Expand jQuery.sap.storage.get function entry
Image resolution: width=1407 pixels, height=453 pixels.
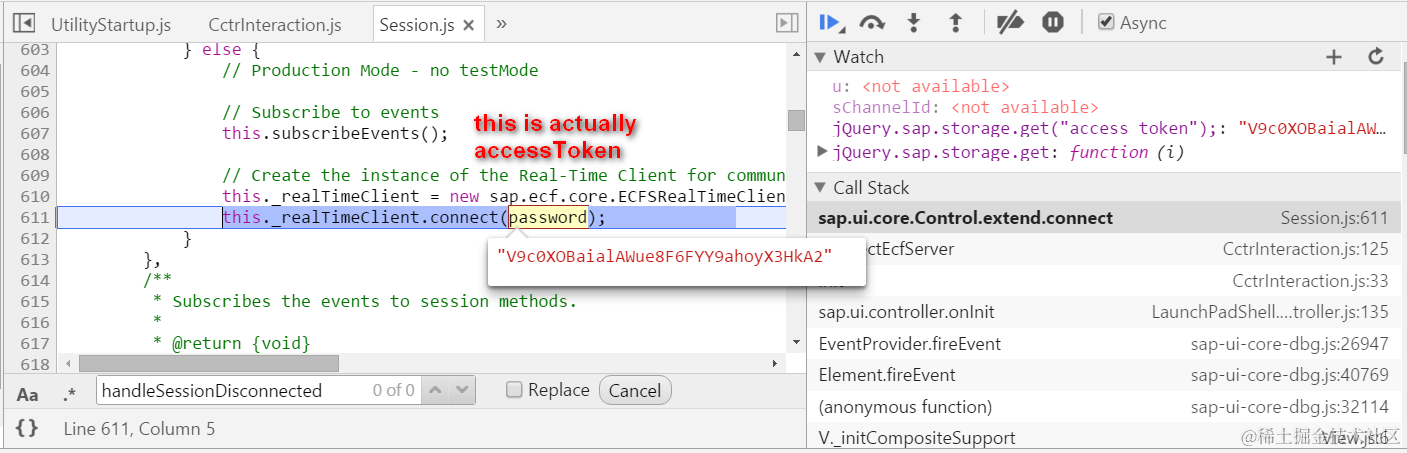823,152
